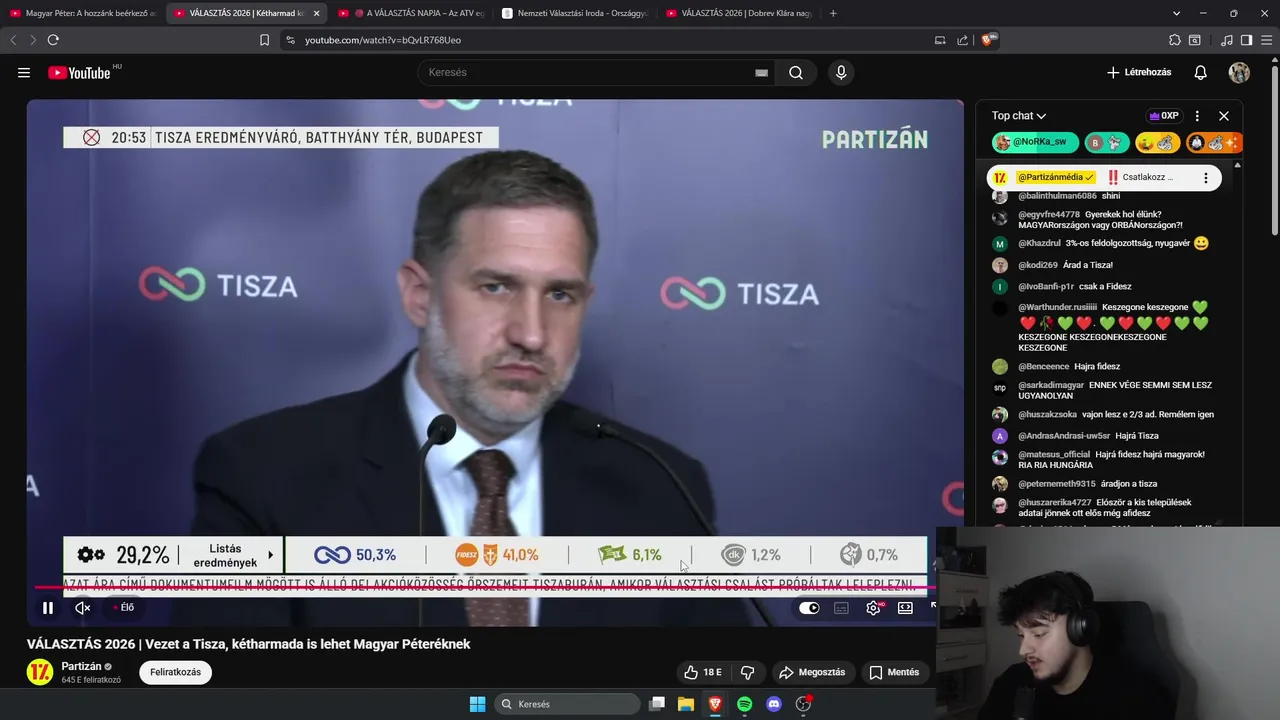Click the Windows taskbar Keresés search box
Screen dimensions: 1280x720
point(568,704)
